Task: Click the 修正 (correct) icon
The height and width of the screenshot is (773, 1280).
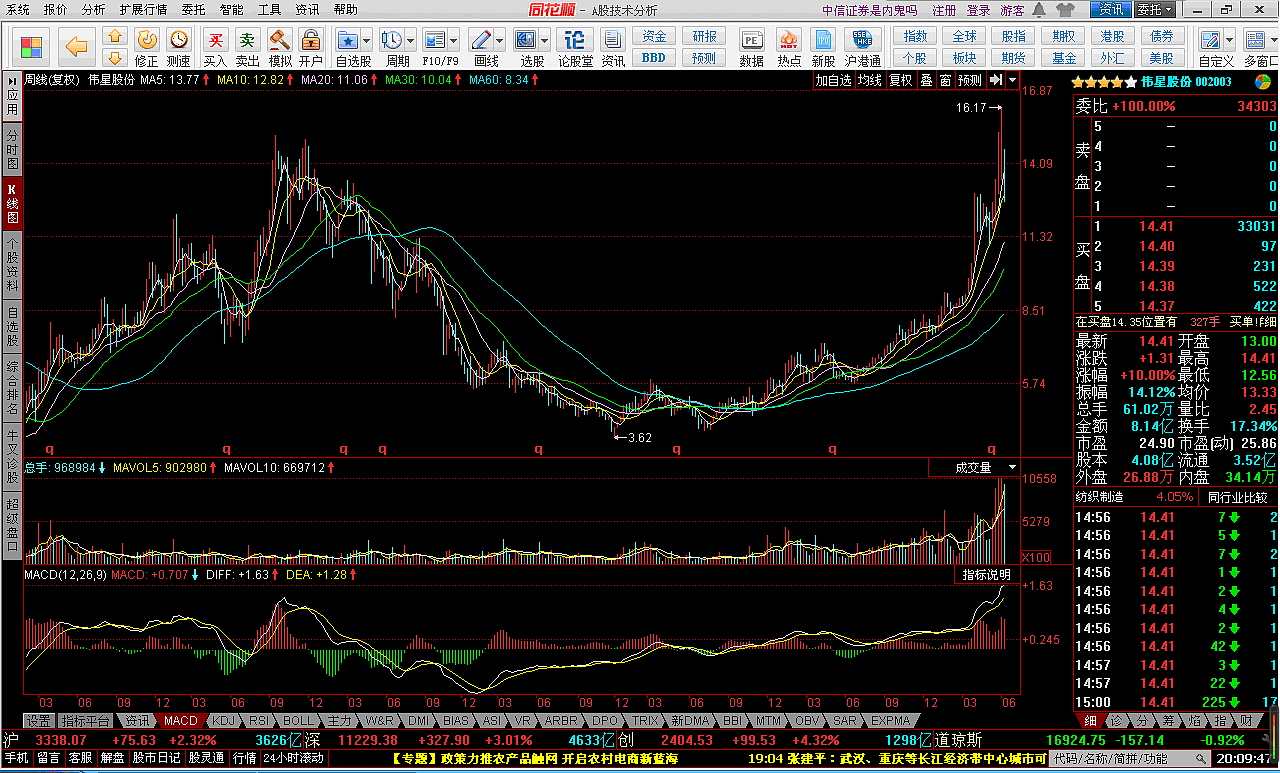Action: (x=147, y=40)
